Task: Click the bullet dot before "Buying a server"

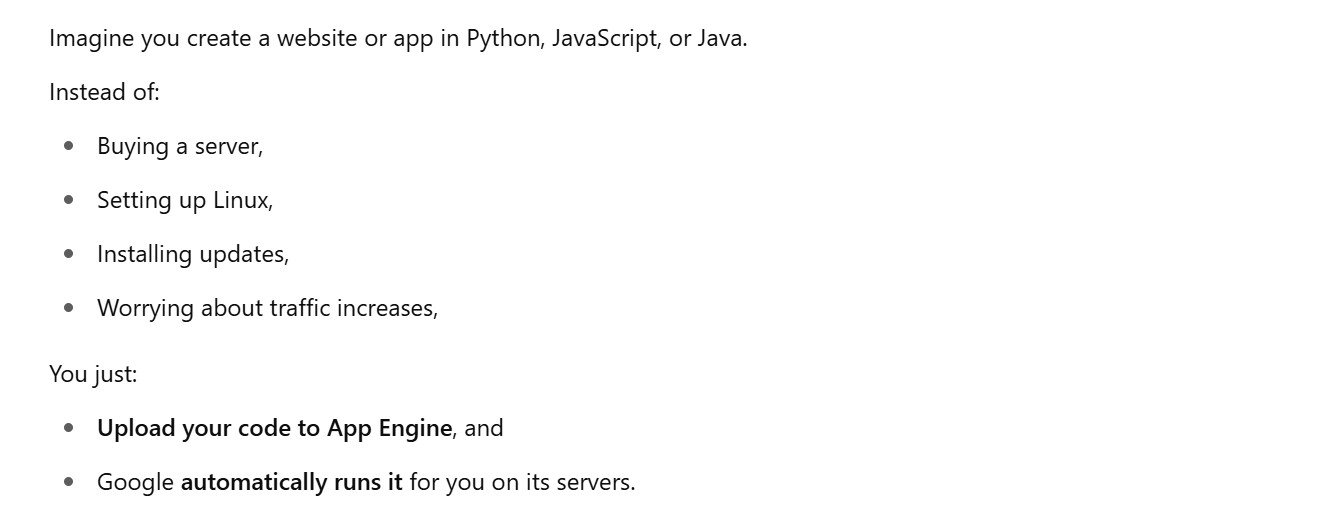Action: click(68, 146)
